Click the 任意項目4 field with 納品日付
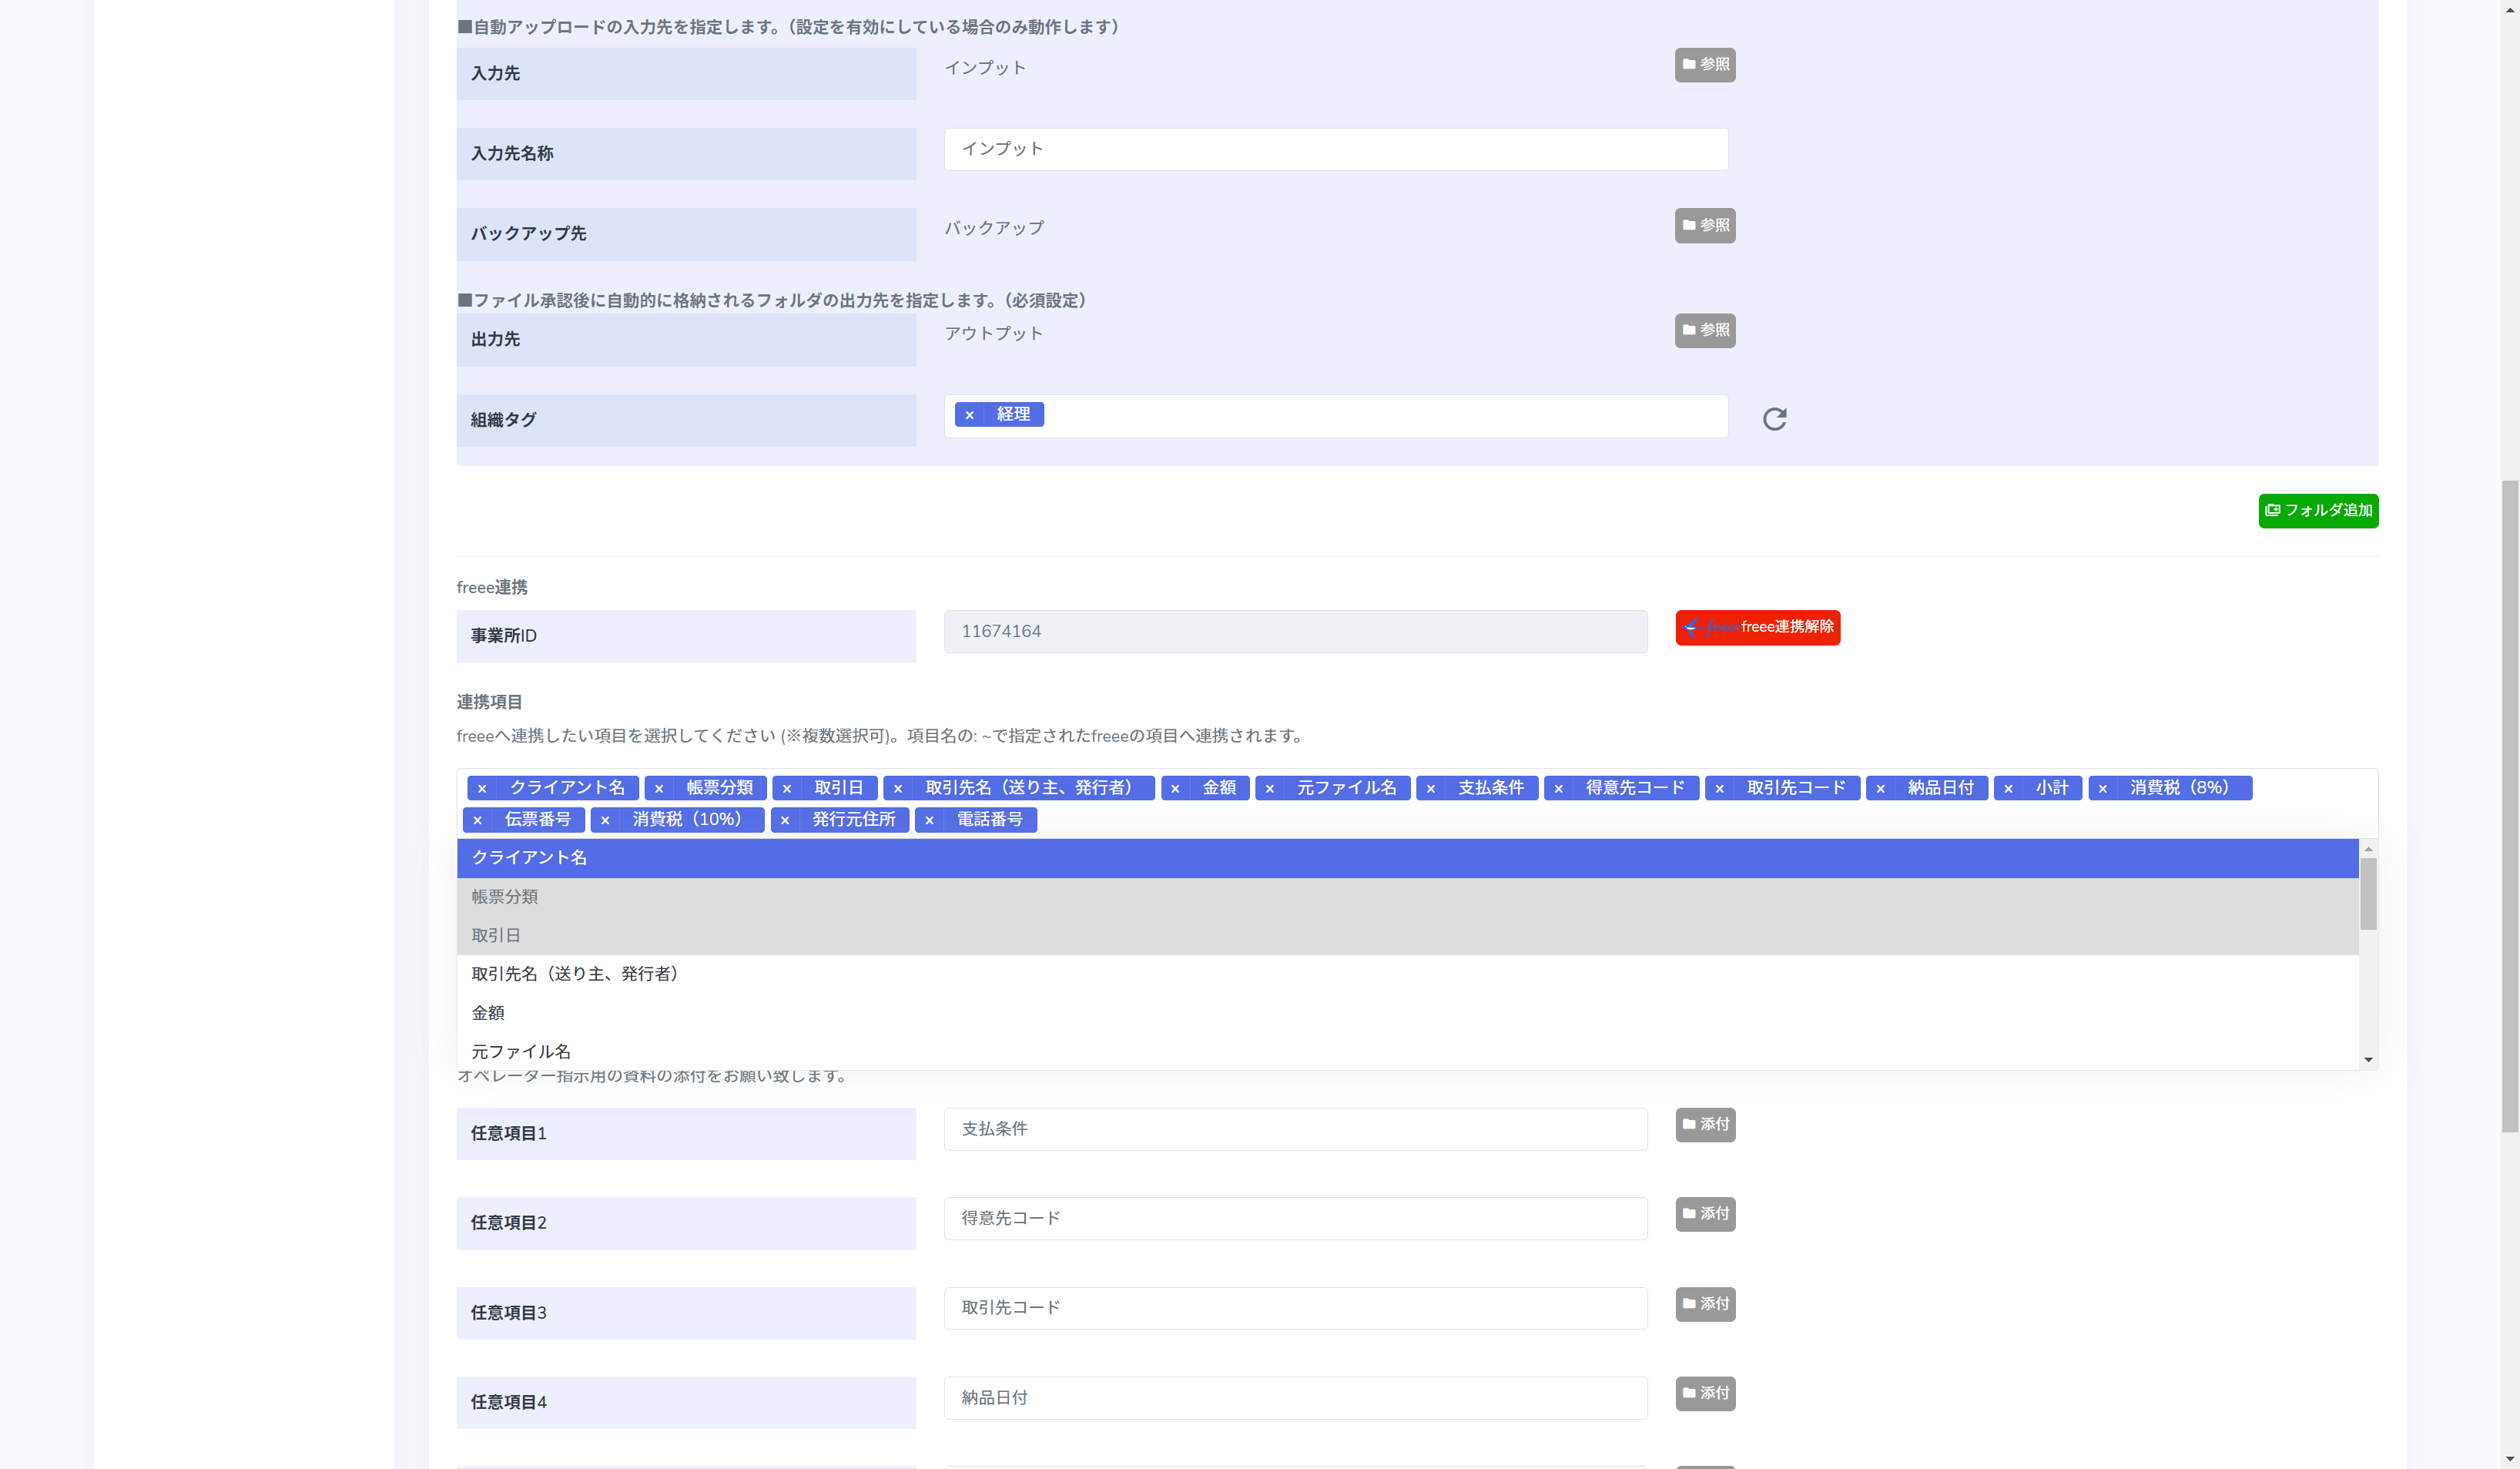Viewport: 2520px width, 1469px height. tap(1295, 1398)
